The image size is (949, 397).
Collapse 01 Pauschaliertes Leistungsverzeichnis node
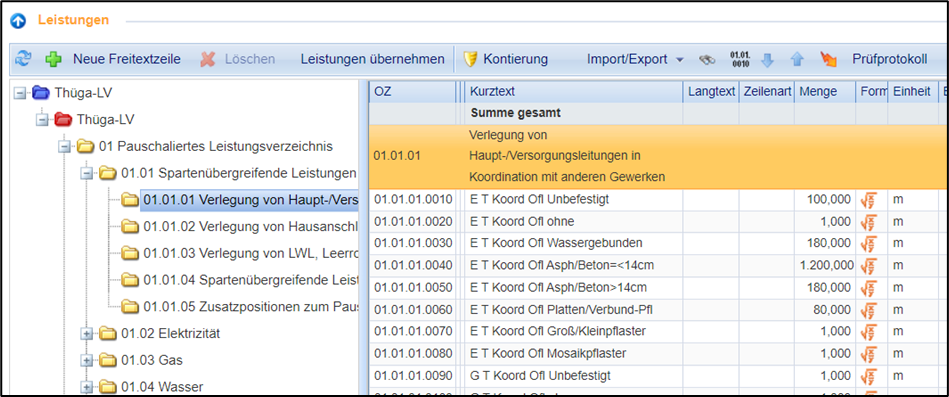coord(64,146)
